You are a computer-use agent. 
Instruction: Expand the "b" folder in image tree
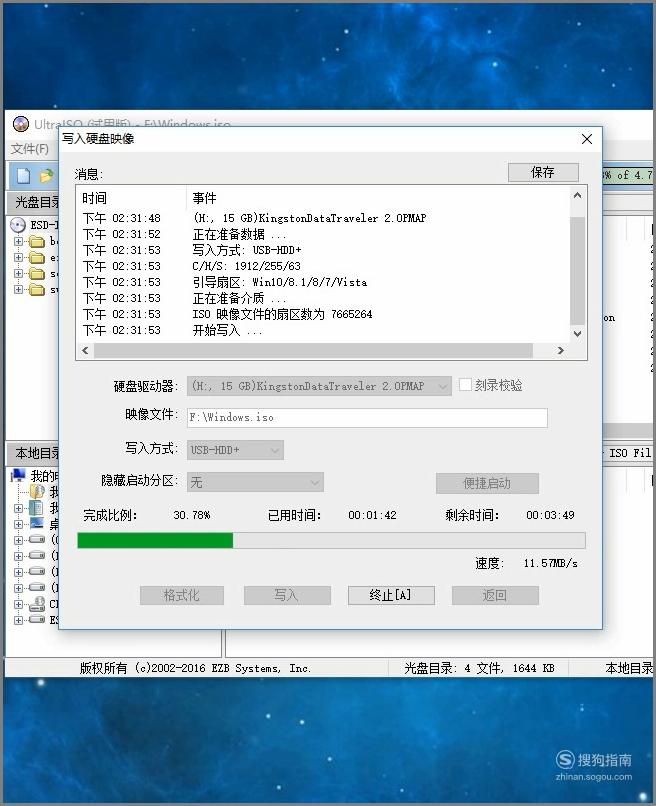19,241
